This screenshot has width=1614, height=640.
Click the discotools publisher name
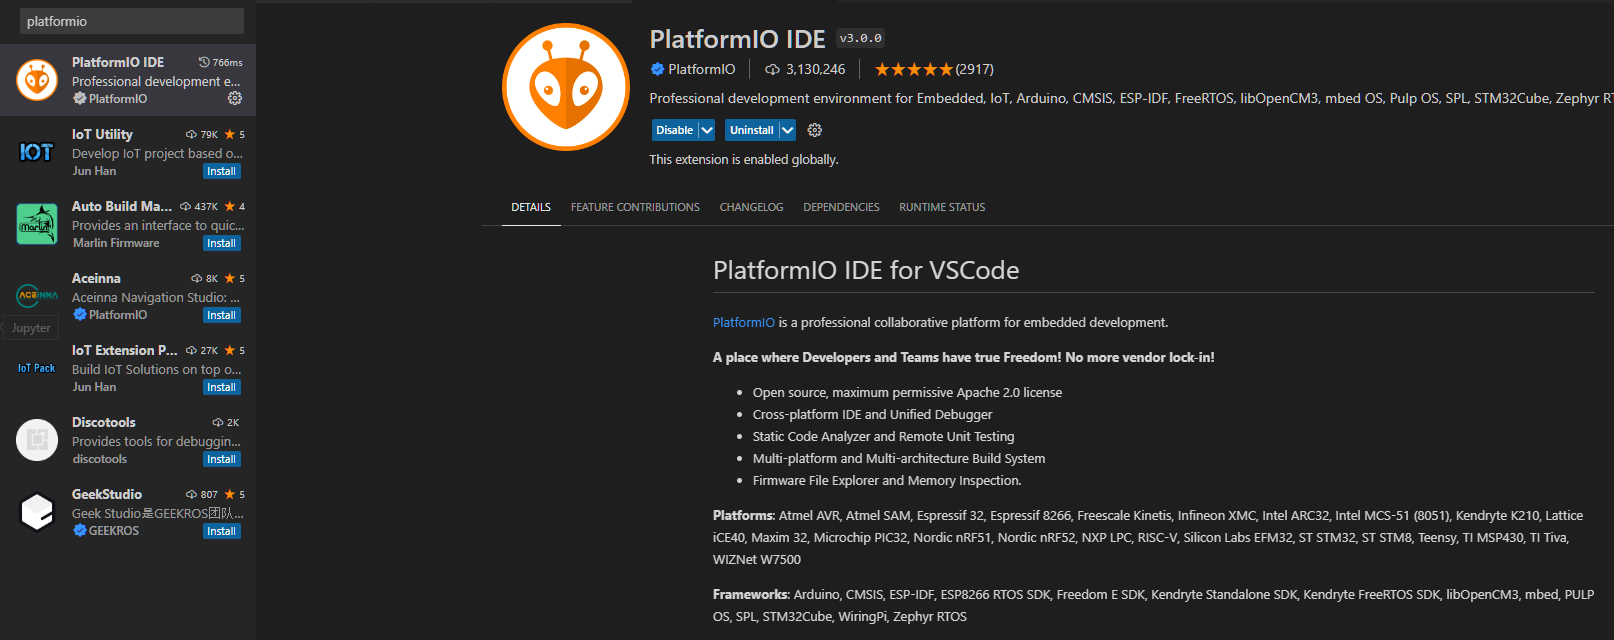(100, 459)
